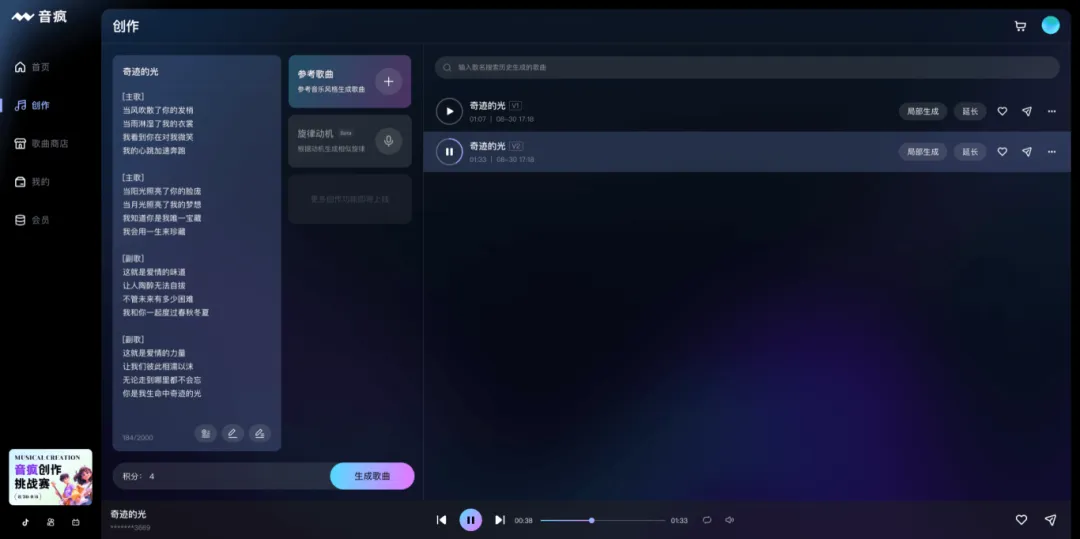Toggle loop mode in the player bar
Image resolution: width=1080 pixels, height=539 pixels.
[x=707, y=520]
